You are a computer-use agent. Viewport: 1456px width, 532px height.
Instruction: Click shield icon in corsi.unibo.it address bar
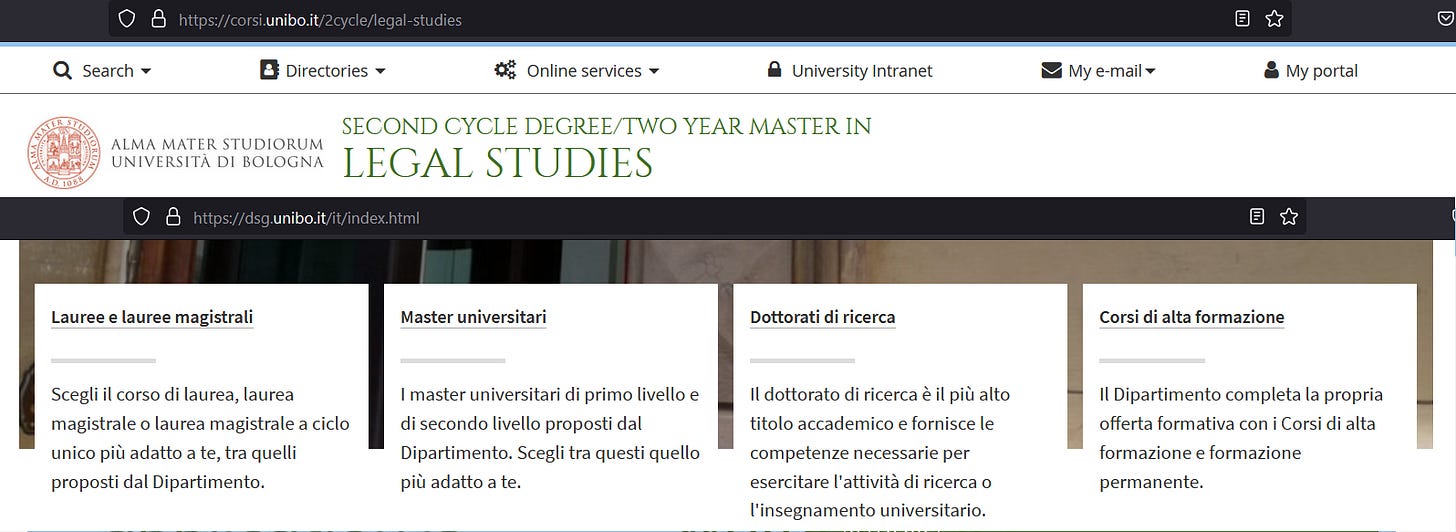coord(126,19)
